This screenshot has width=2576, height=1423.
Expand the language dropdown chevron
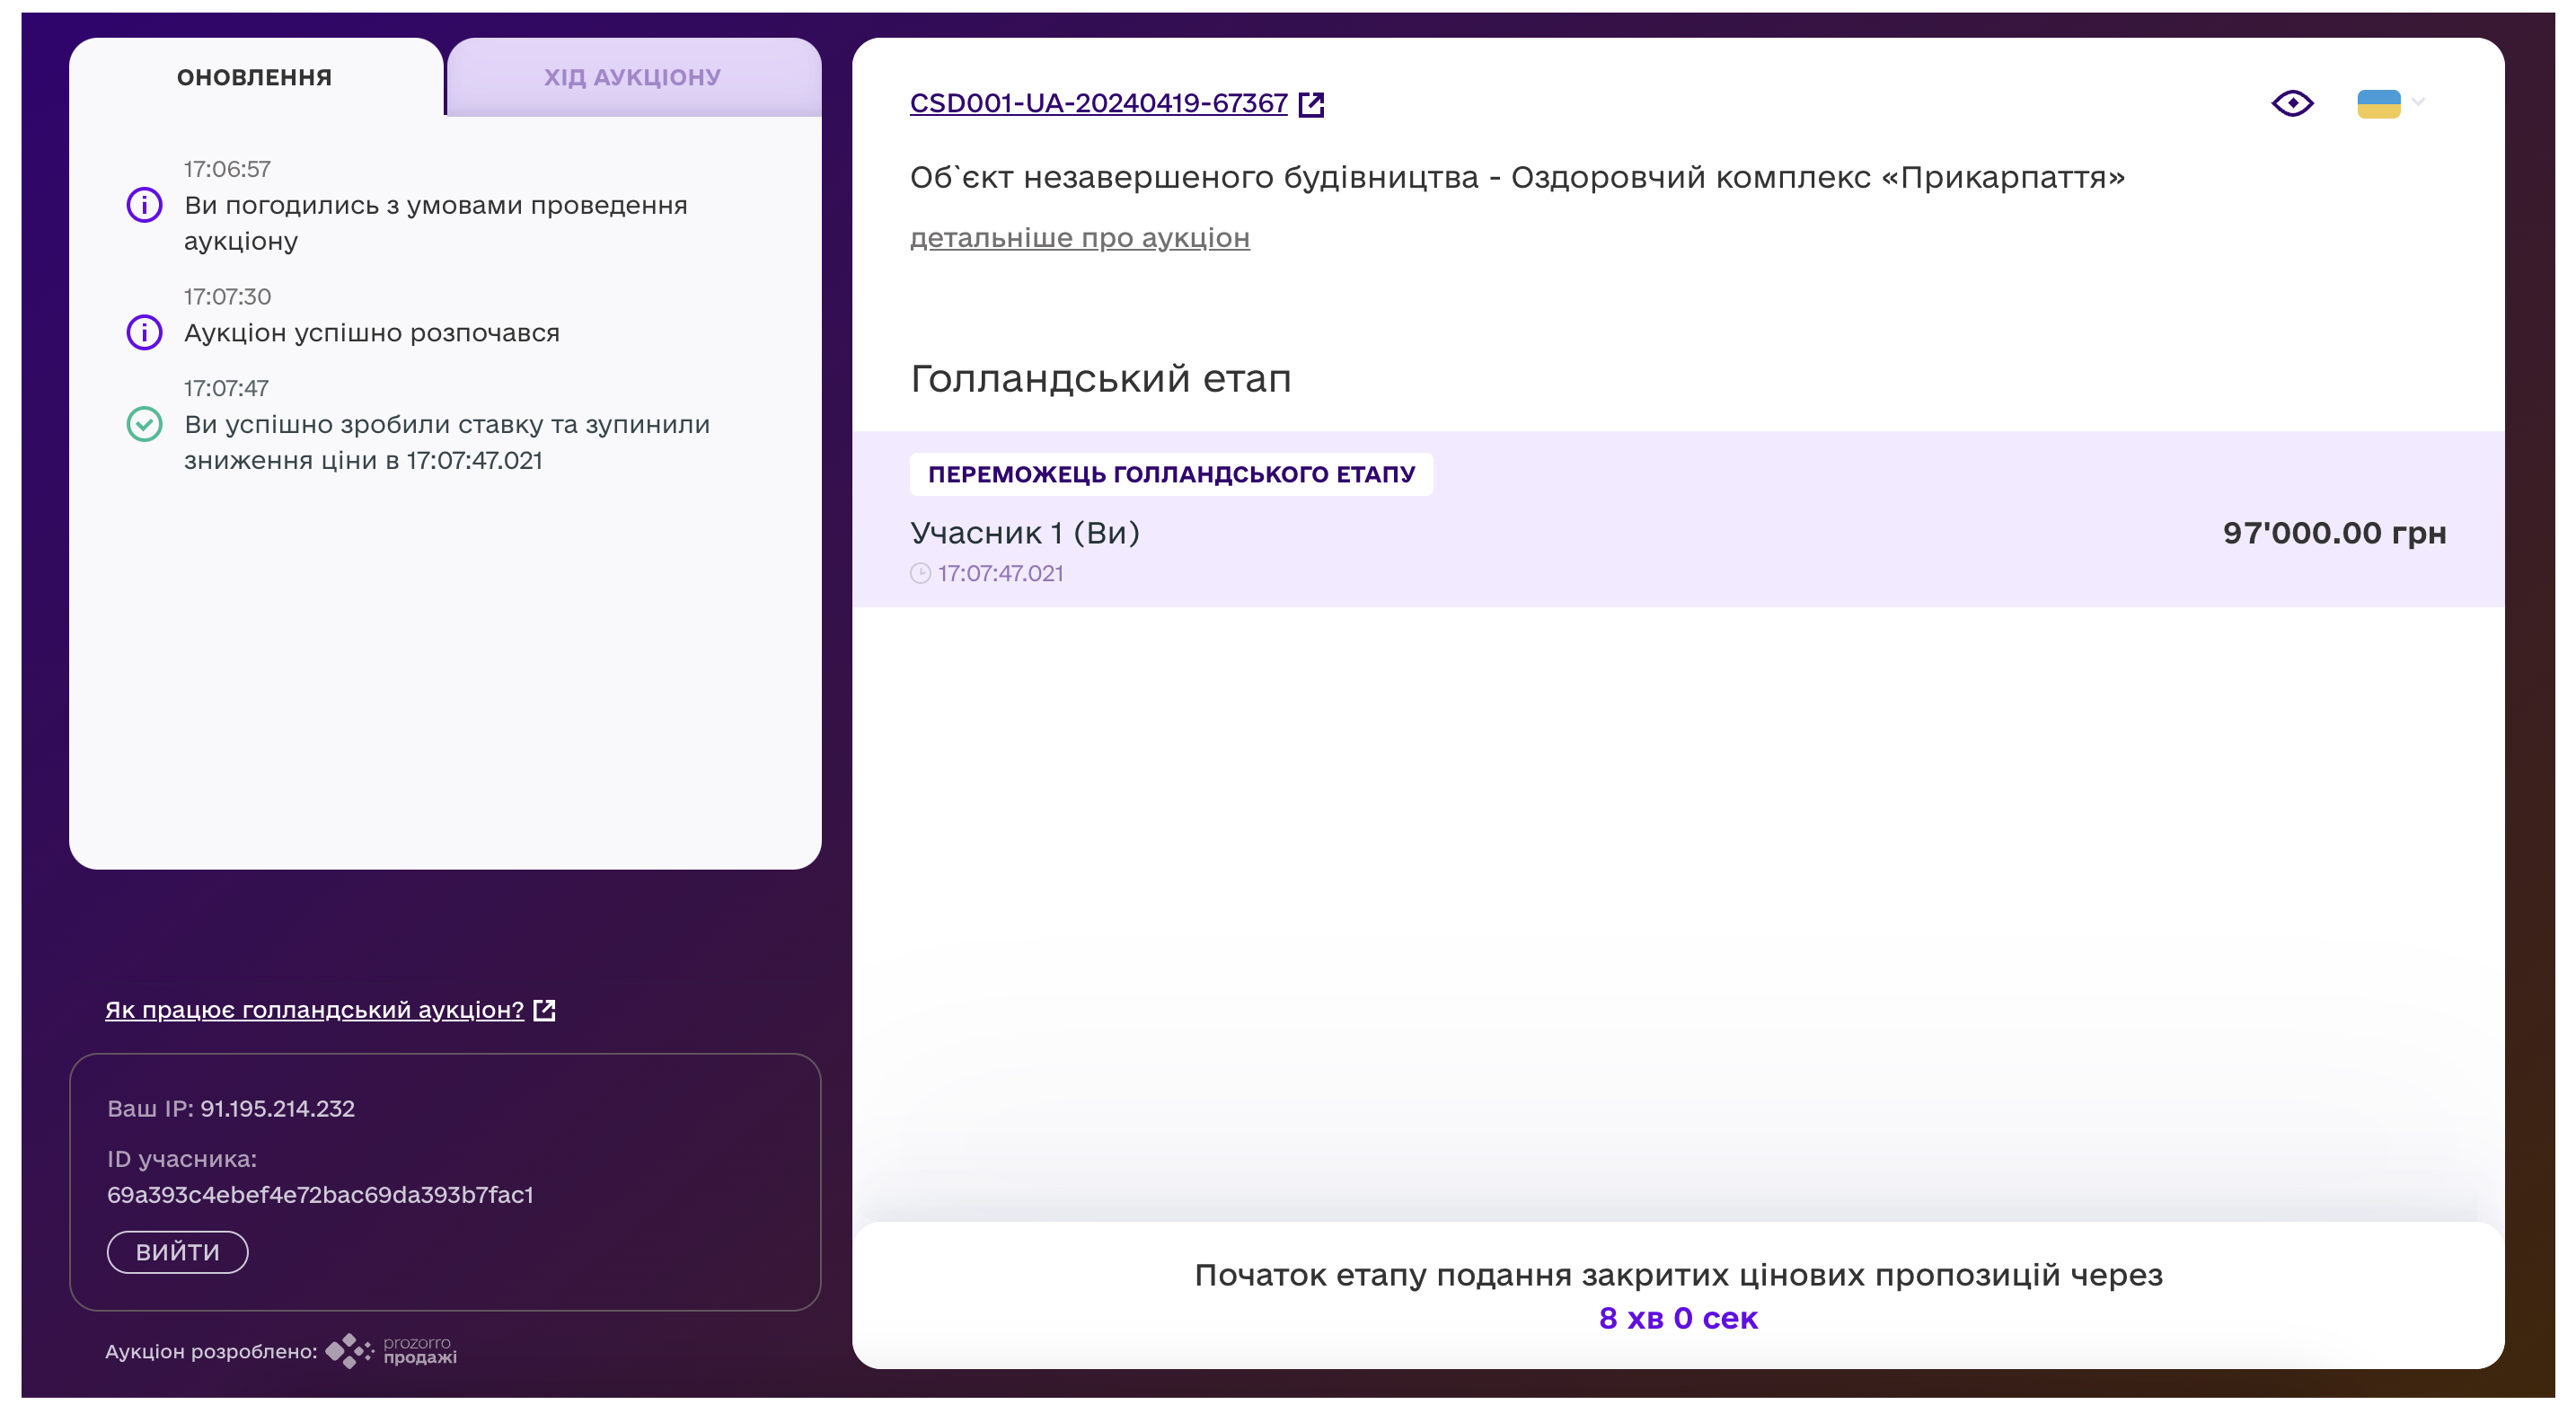2418,102
